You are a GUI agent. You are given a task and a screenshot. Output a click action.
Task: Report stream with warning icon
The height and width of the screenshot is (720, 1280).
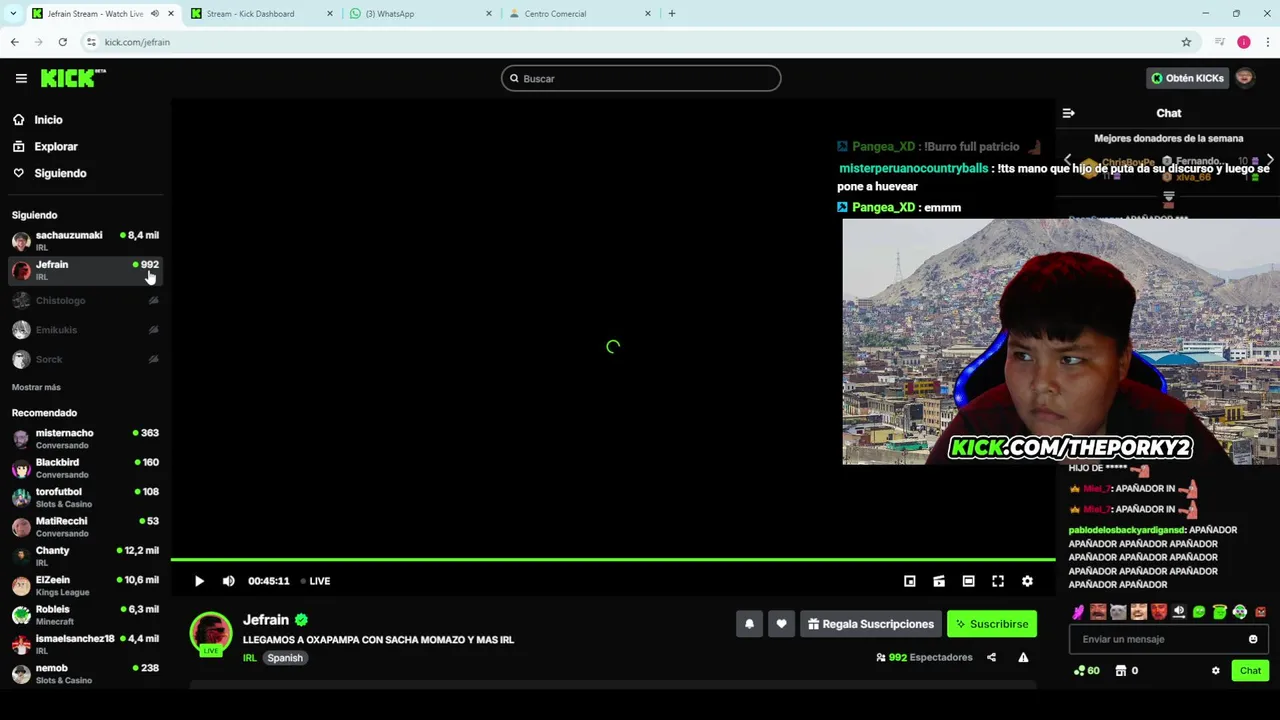1023,657
